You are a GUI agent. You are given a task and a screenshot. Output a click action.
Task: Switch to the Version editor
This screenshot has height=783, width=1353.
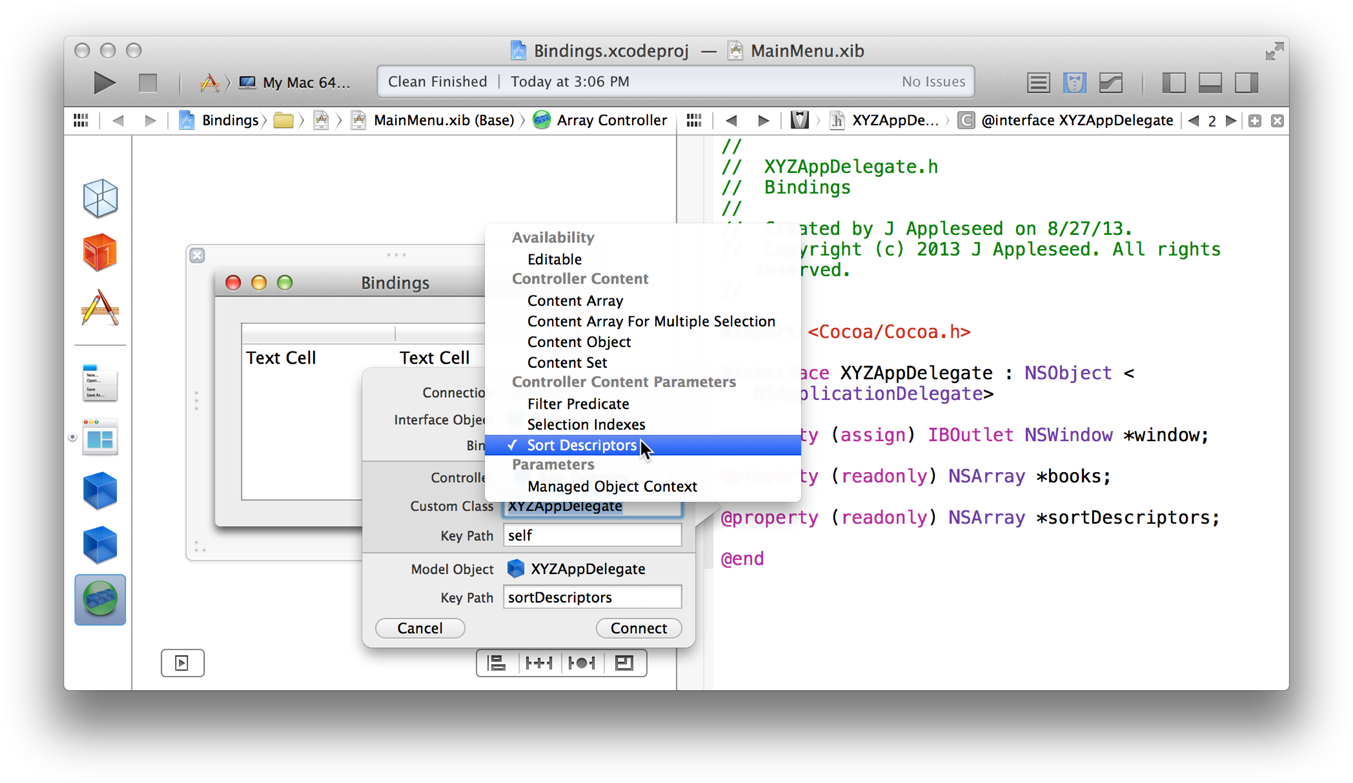click(x=1111, y=83)
